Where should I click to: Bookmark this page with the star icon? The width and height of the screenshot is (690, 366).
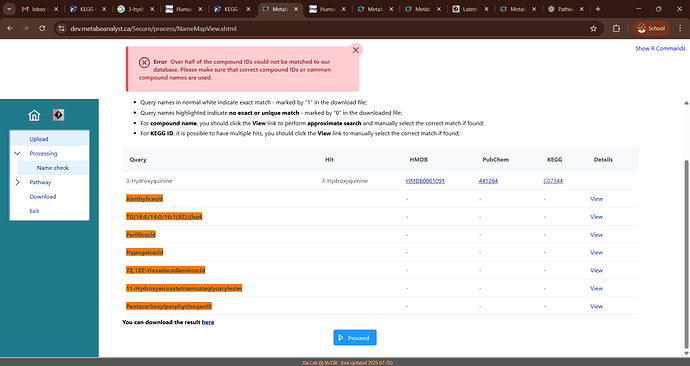point(593,29)
